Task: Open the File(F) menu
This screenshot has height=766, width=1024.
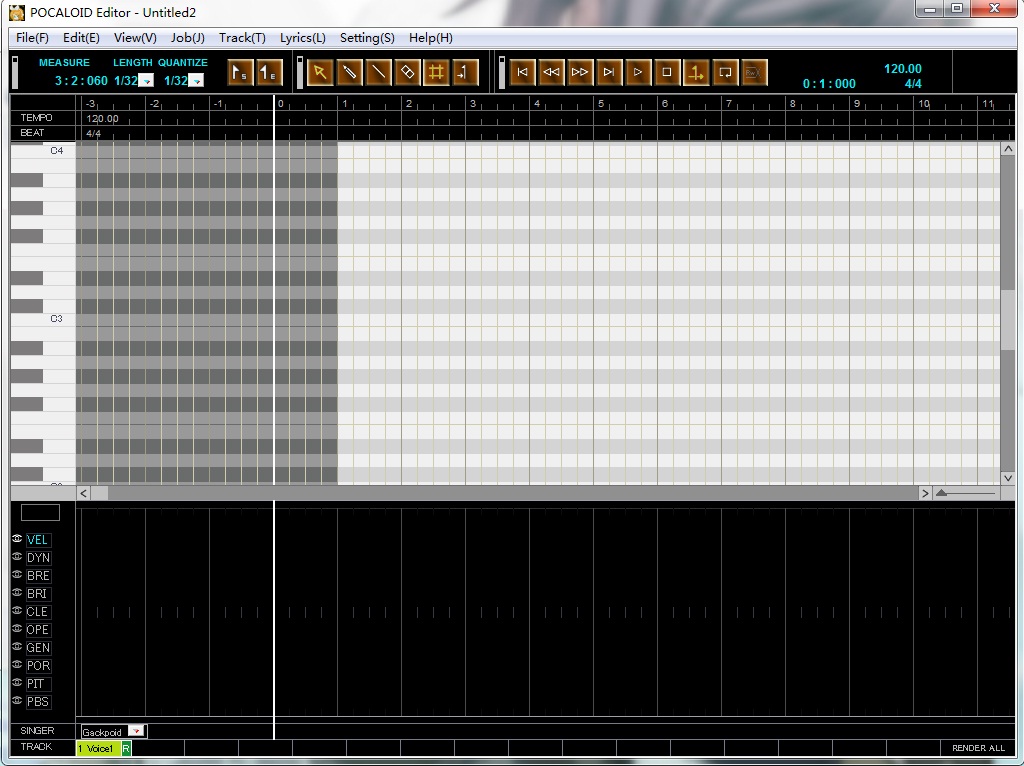Action: (x=32, y=38)
